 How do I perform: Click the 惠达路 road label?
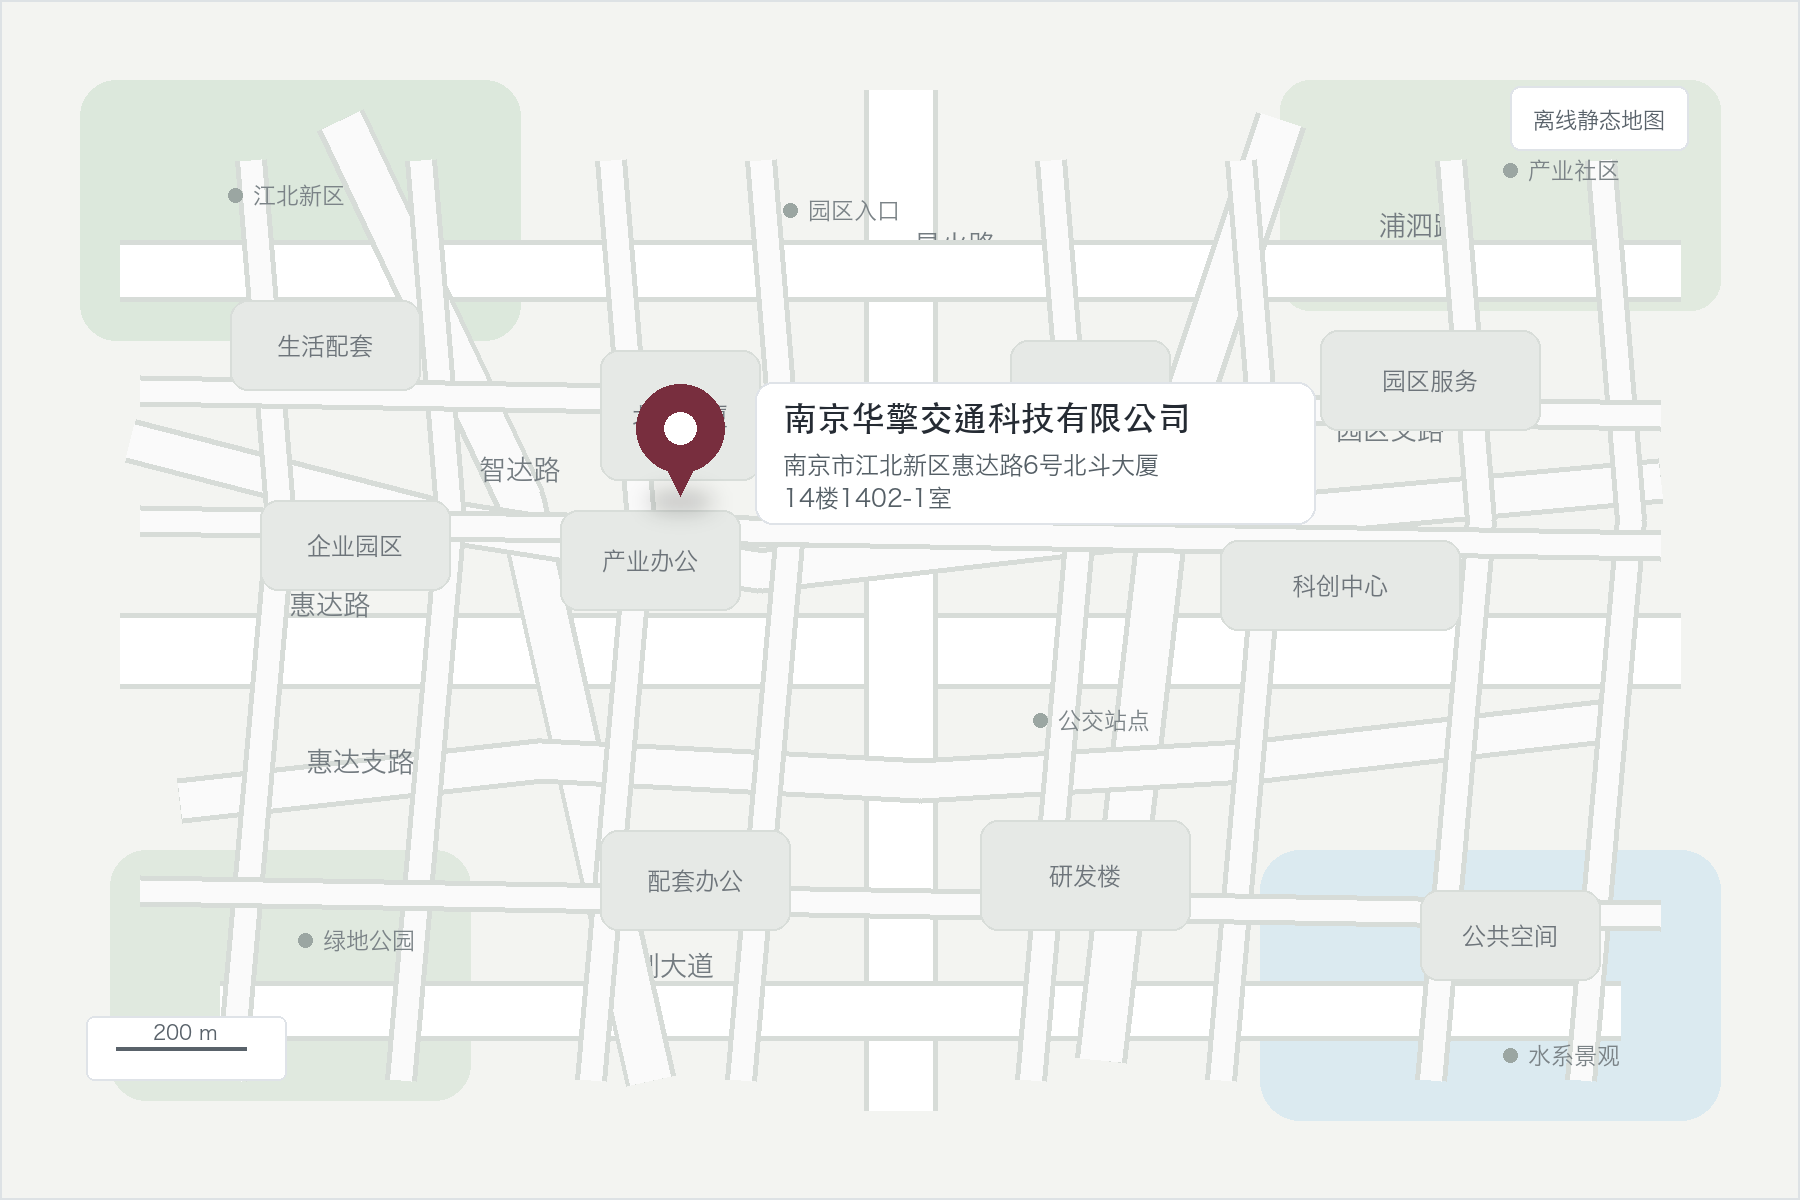(330, 605)
